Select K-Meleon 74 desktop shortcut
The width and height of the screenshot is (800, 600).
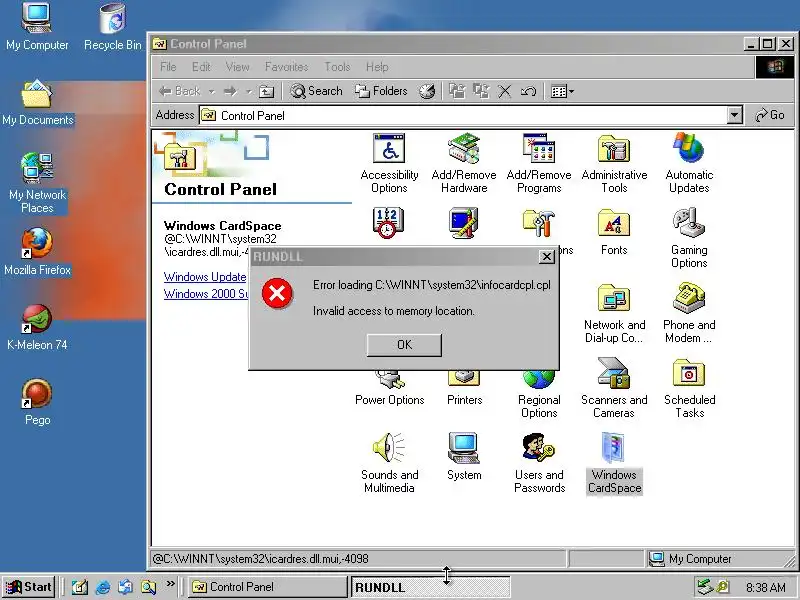[x=37, y=327]
